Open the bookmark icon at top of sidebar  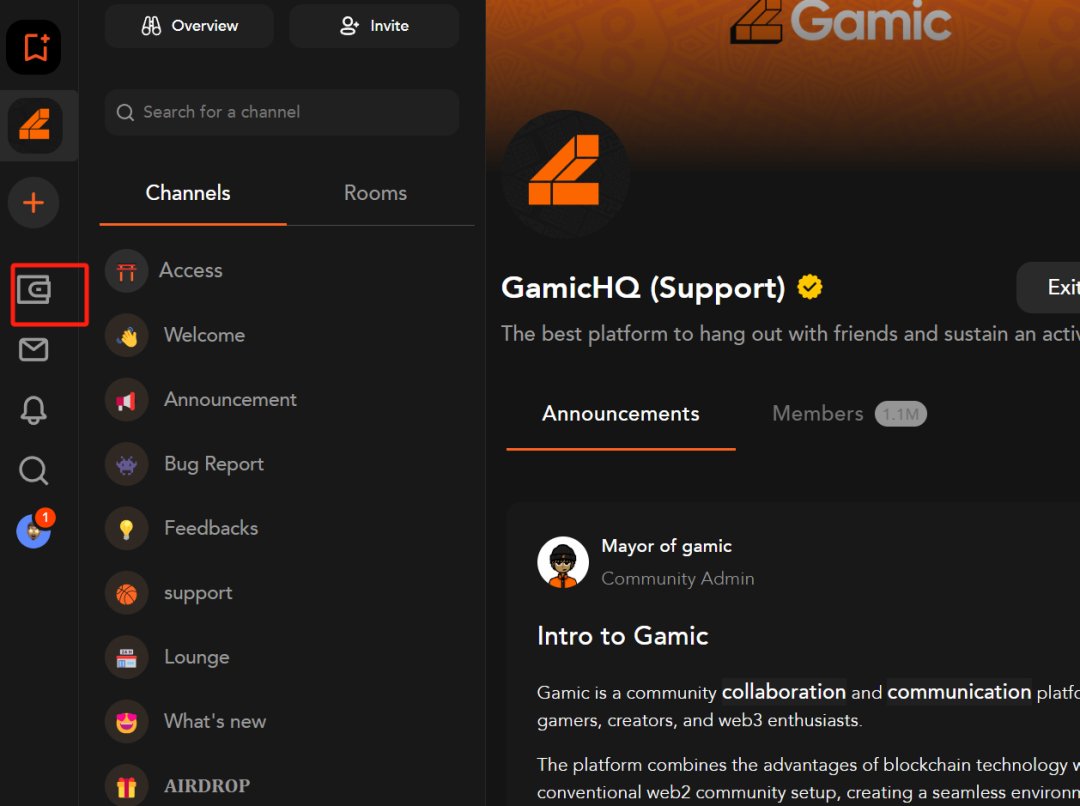click(34, 47)
